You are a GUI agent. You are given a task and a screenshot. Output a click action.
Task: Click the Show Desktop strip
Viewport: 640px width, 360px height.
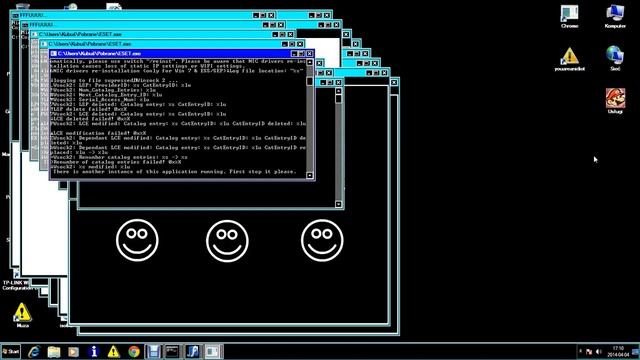(636, 351)
